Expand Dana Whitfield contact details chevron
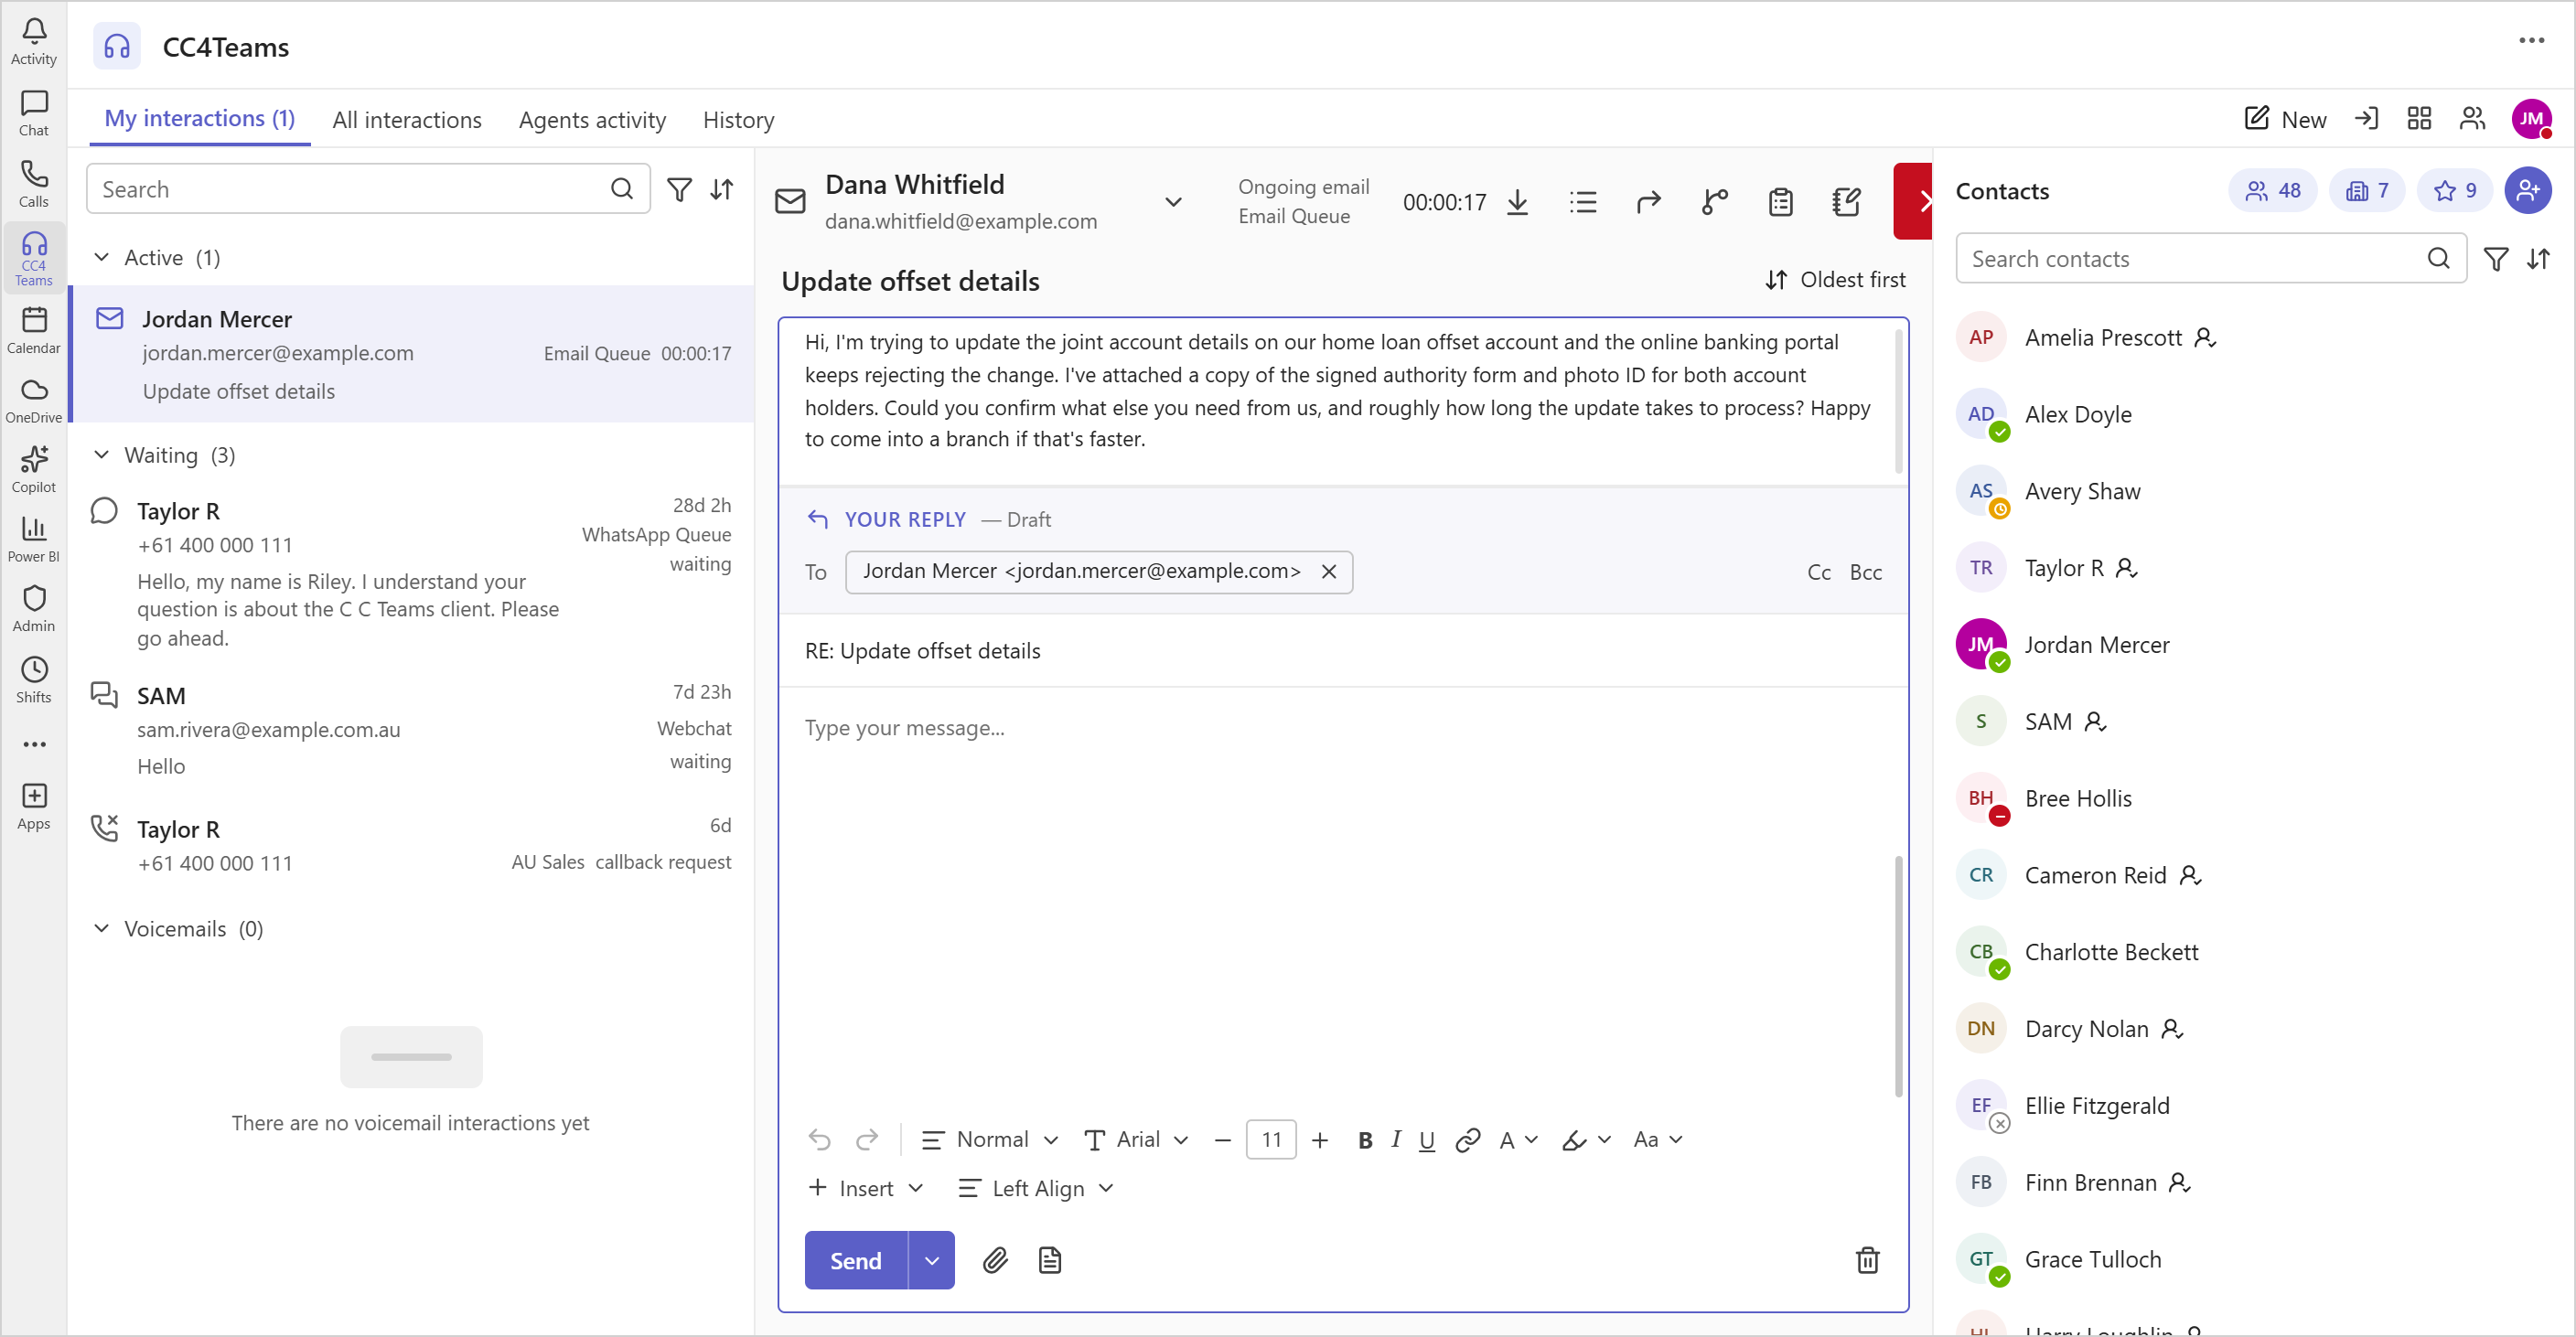 click(1173, 202)
